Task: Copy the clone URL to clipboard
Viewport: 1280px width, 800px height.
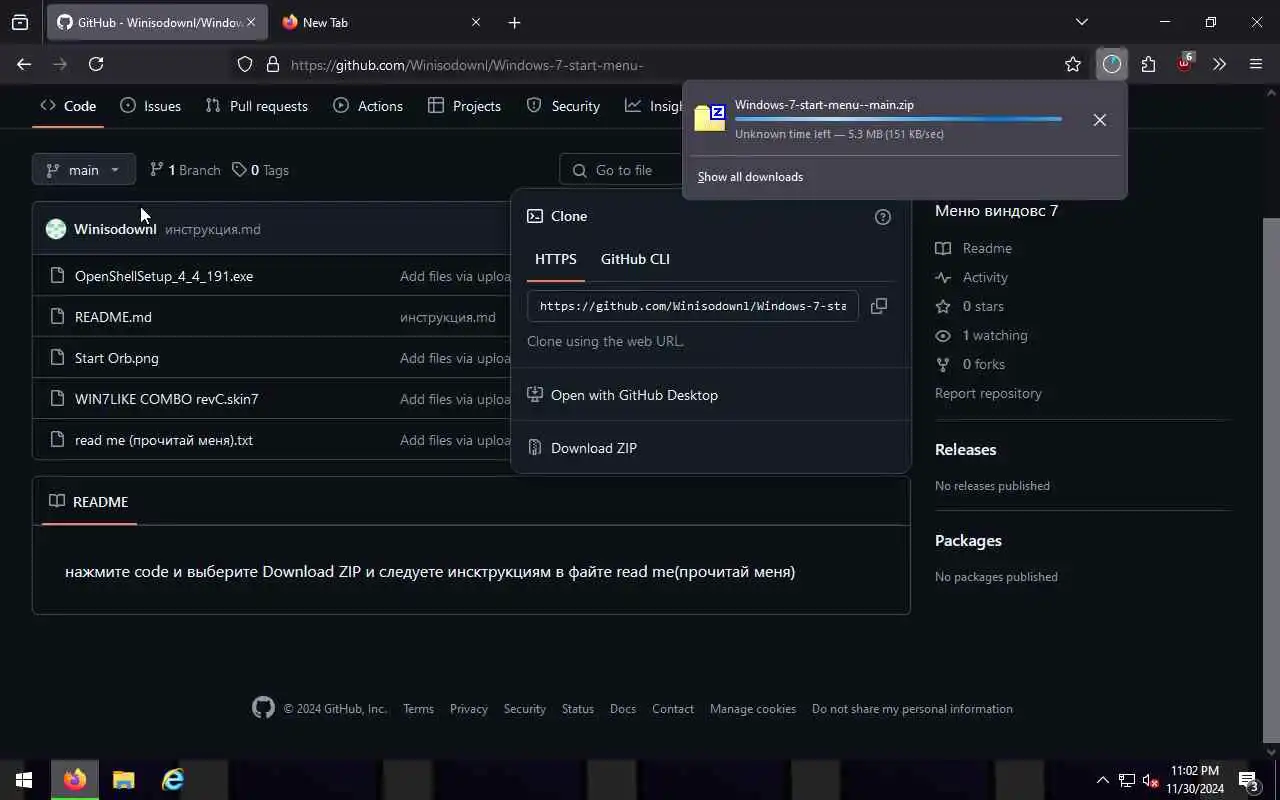Action: click(879, 306)
